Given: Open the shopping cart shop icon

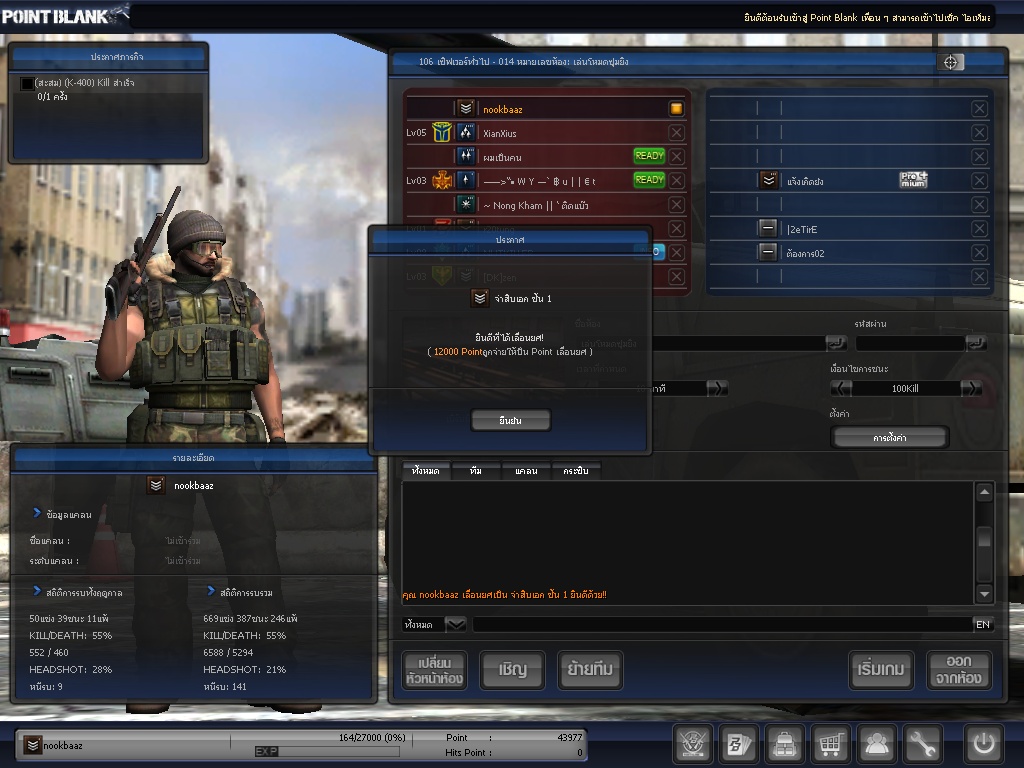Looking at the screenshot, I should pyautogui.click(x=830, y=743).
